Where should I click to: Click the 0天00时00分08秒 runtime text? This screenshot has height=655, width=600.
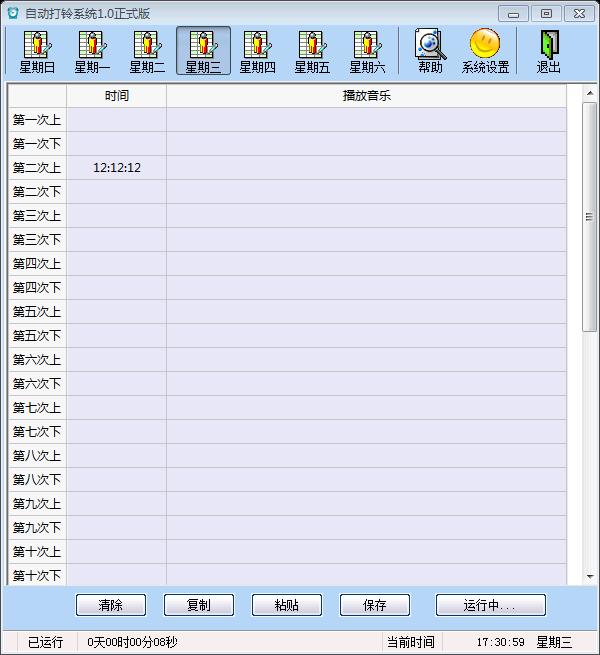pyautogui.click(x=132, y=642)
